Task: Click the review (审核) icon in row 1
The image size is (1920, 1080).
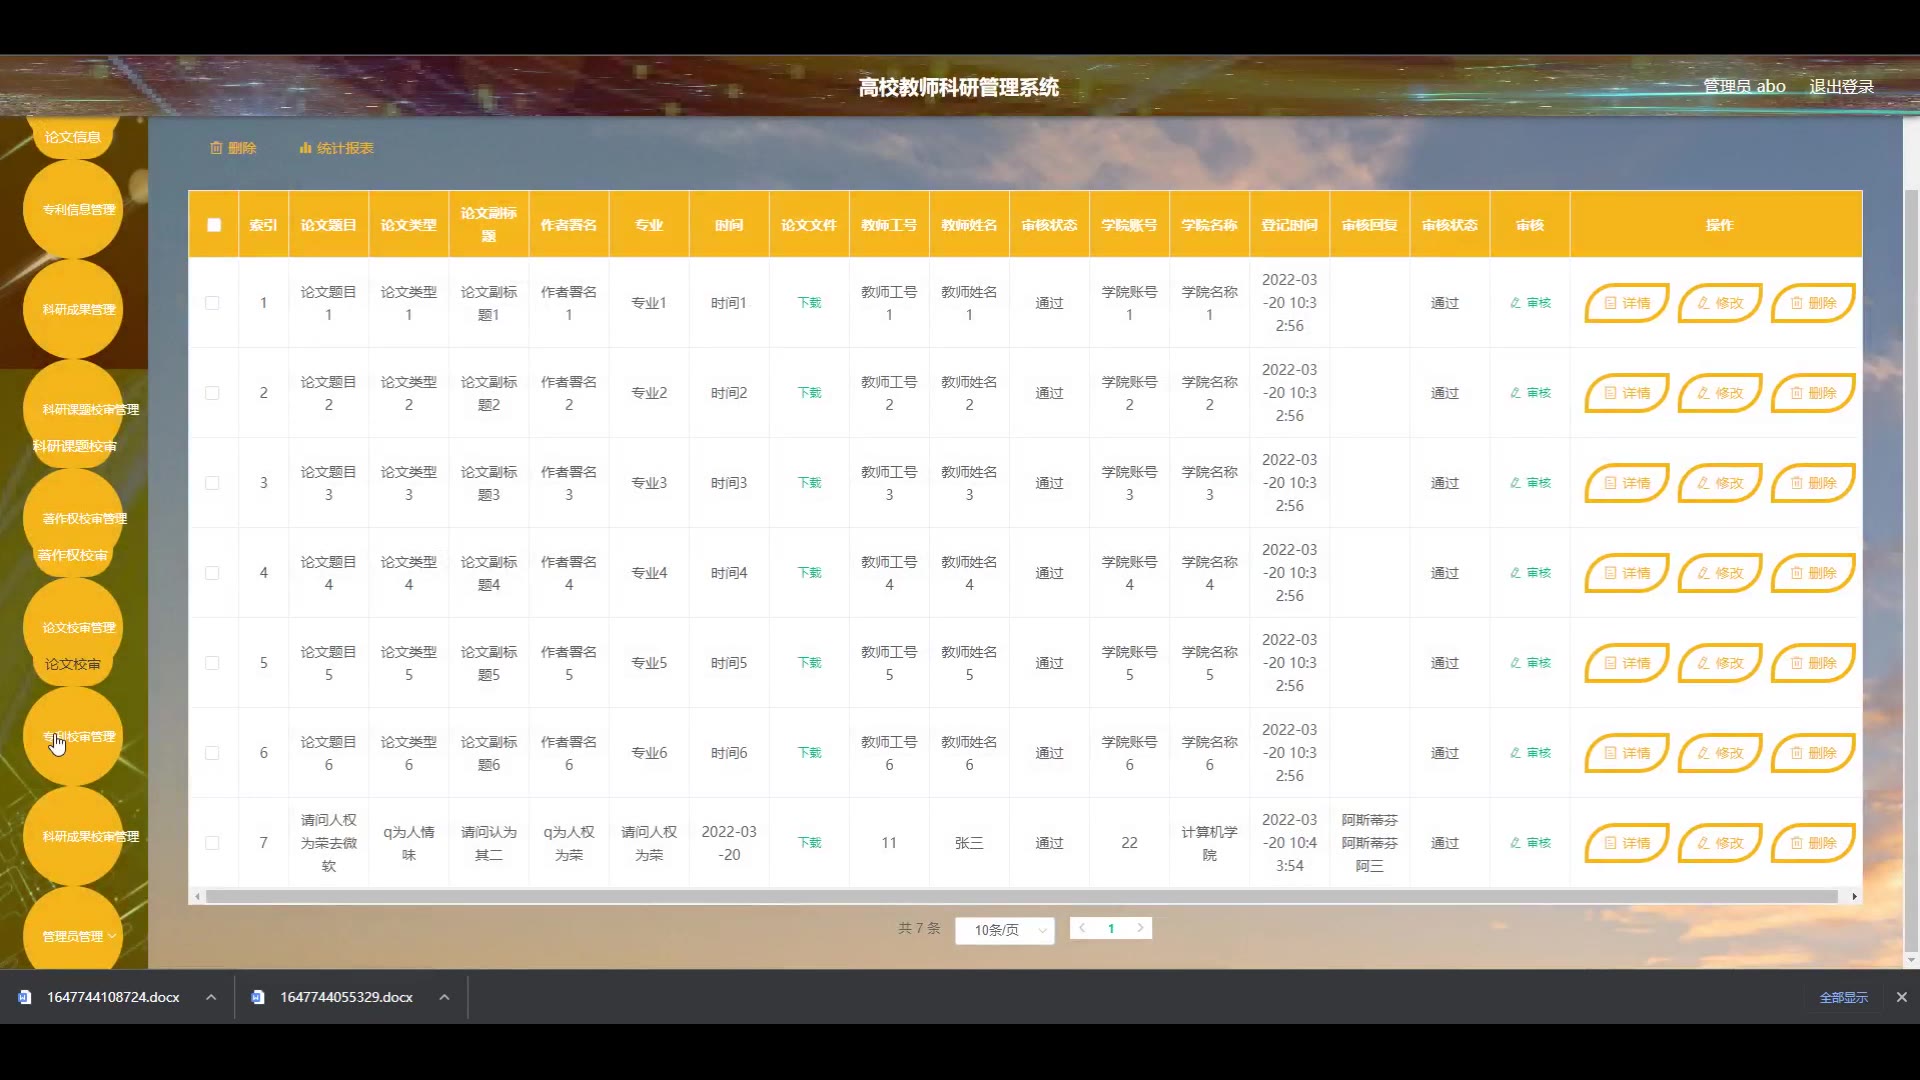Action: [x=1530, y=303]
